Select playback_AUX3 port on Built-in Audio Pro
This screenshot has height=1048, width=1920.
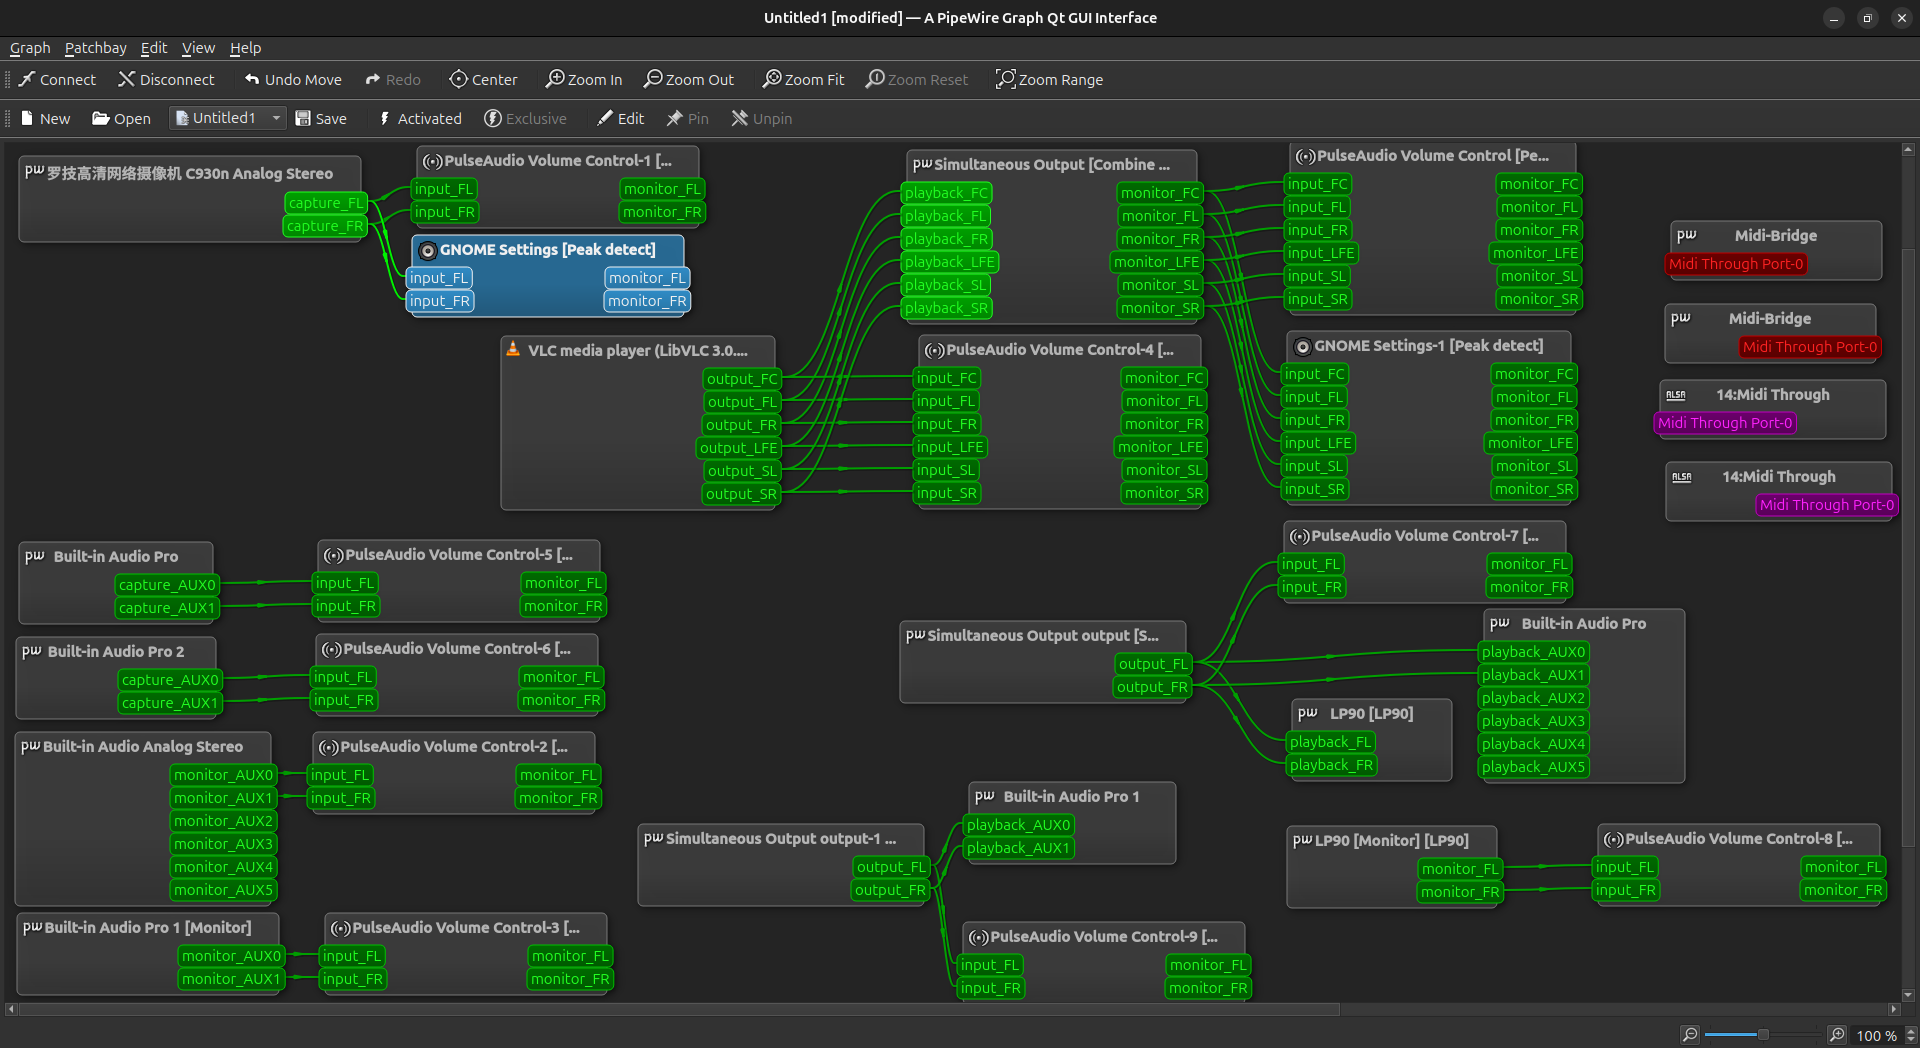(x=1533, y=721)
